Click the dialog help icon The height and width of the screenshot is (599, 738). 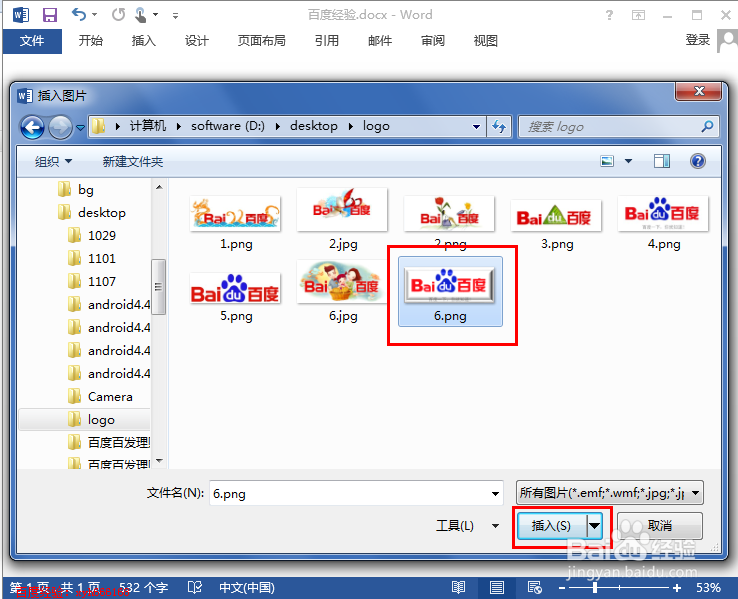point(698,161)
